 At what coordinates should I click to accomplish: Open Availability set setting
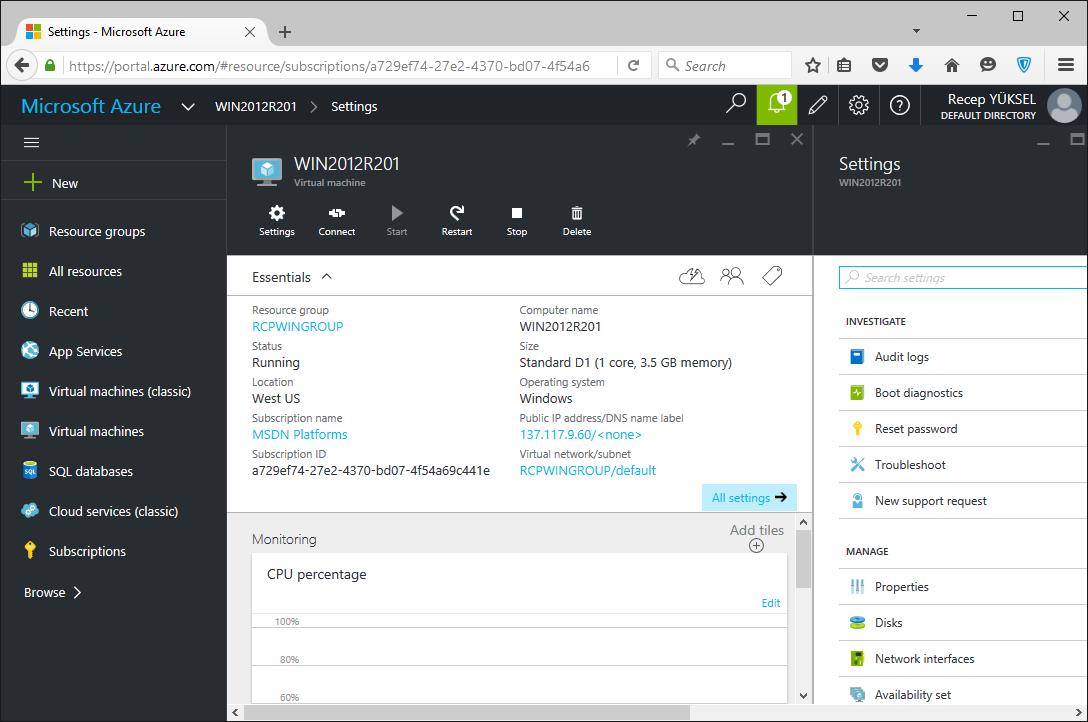[962, 694]
